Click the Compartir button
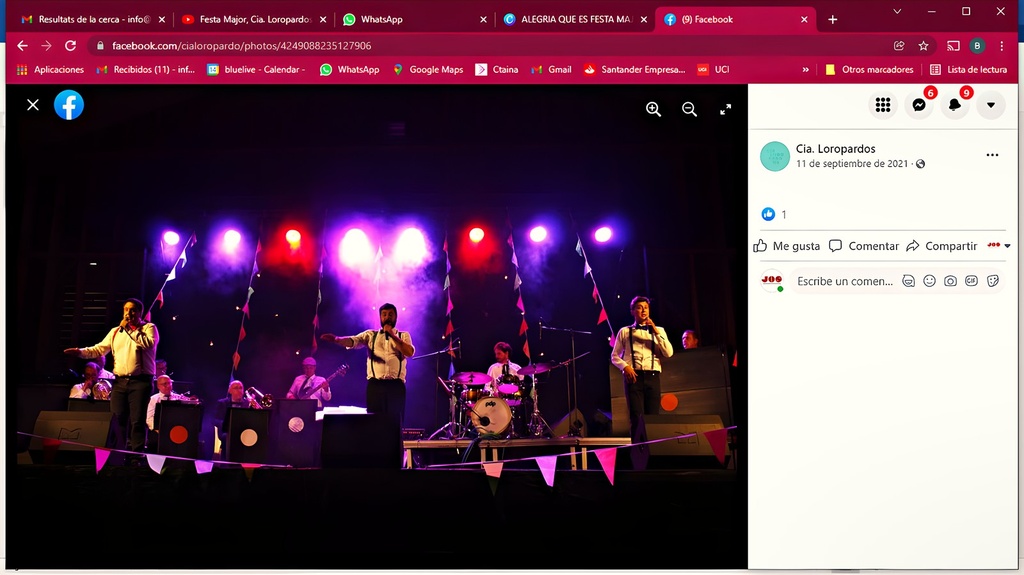 [942, 246]
